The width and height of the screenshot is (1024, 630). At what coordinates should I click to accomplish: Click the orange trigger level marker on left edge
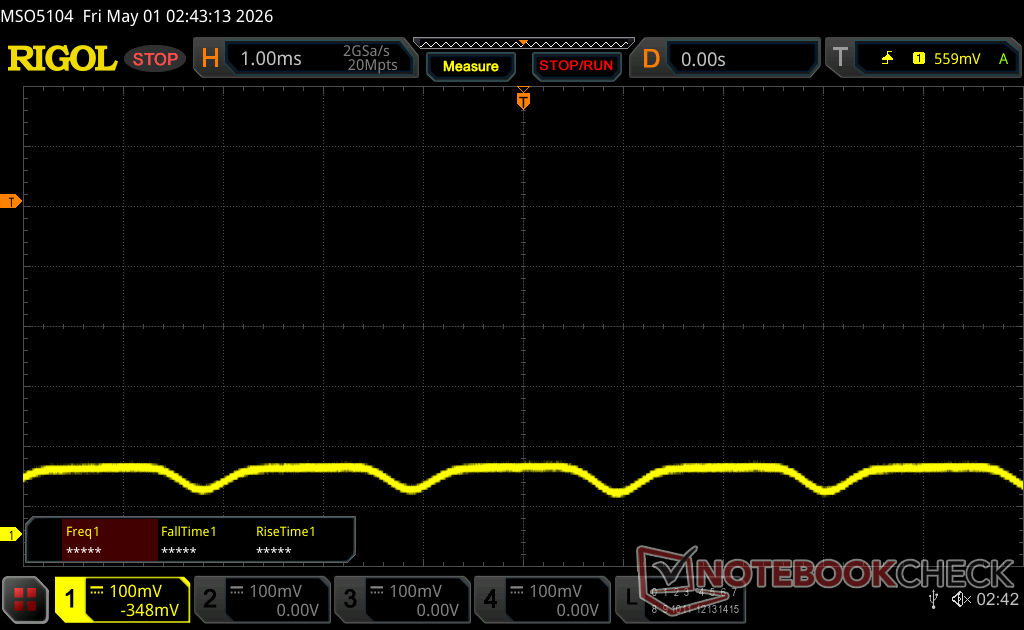click(10, 201)
